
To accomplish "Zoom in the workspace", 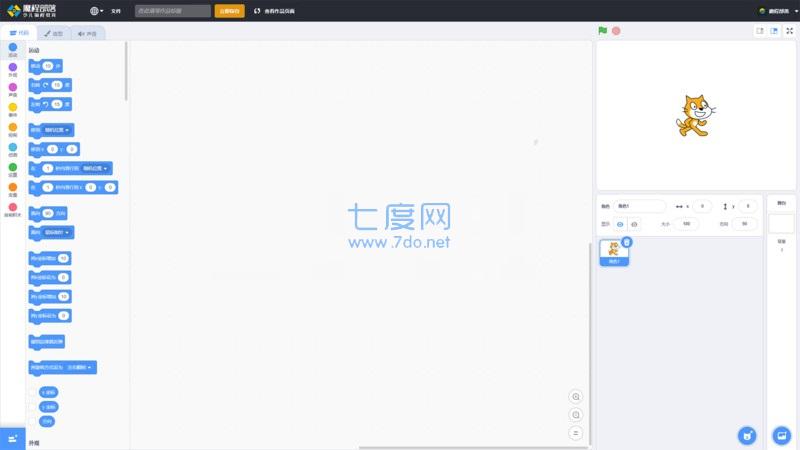I will (x=576, y=397).
